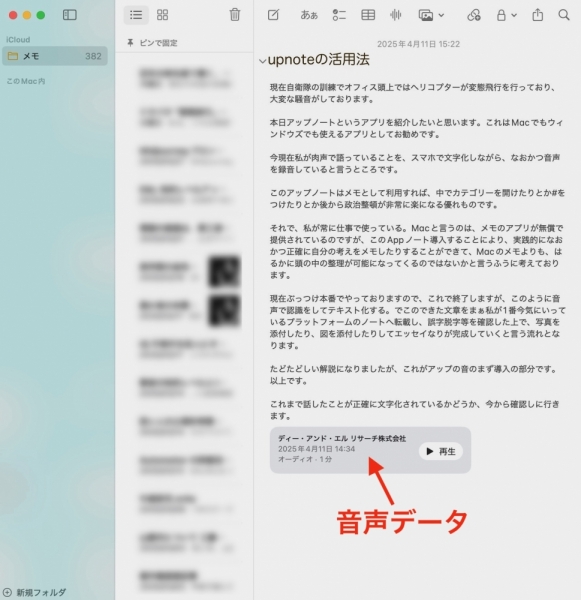Image resolution: width=581 pixels, height=600 pixels.
Task: Open note search
Action: coord(564,15)
